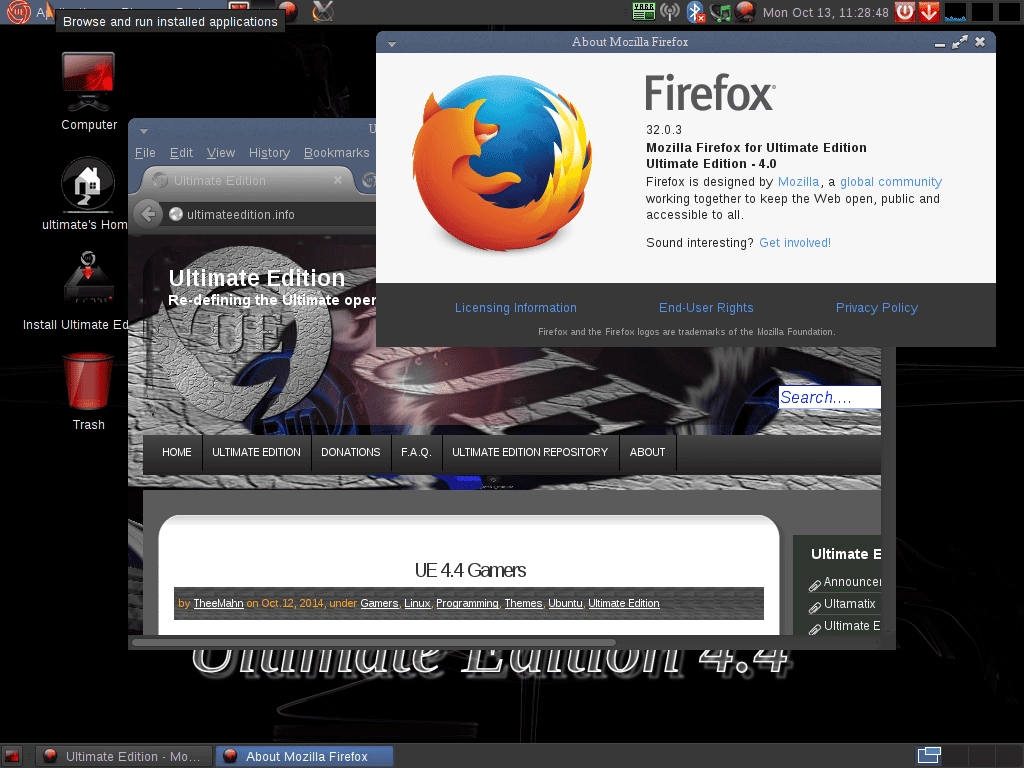Screen dimensions: 1024x768
Task: Open End-User Rights link
Action: click(x=706, y=308)
